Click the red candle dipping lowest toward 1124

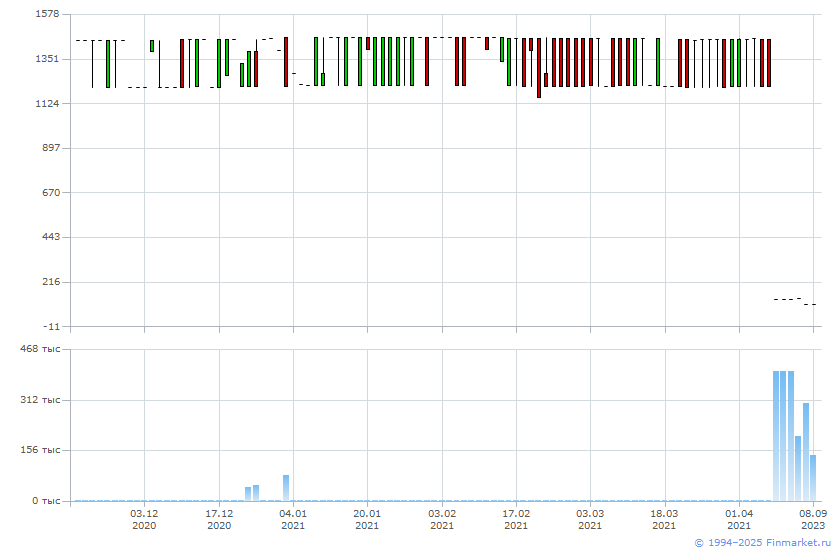pyautogui.click(x=539, y=68)
